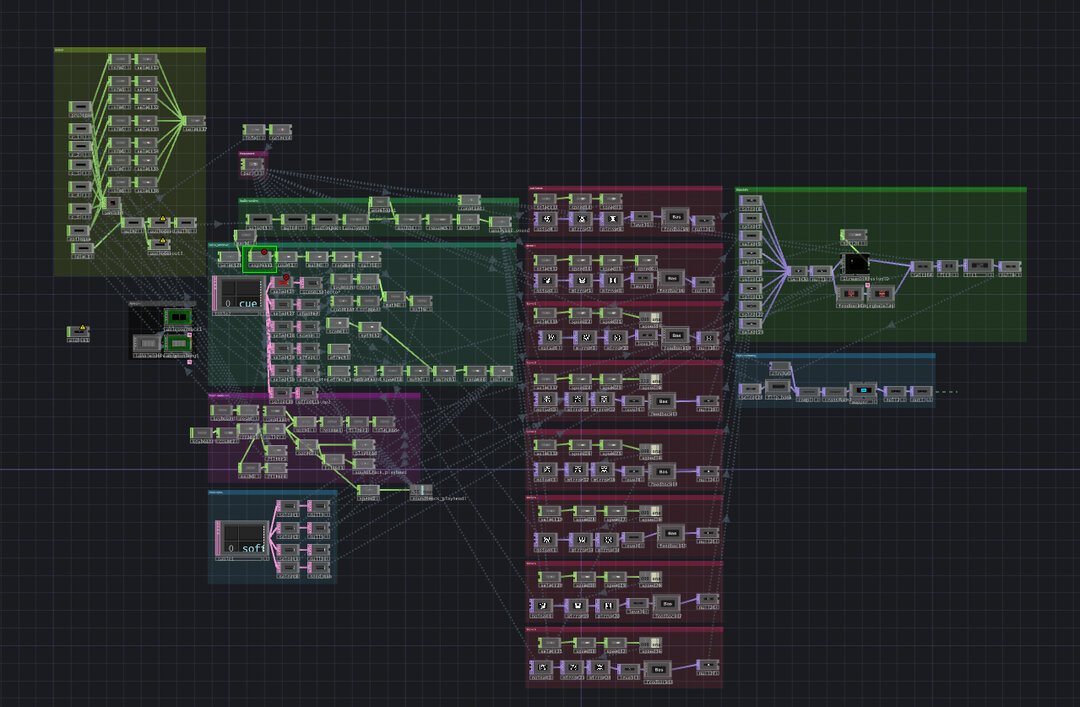Screen dimensions: 1080x707
Task: Select the isolated warning-flagged node at far left
Action: pyautogui.click(x=79, y=331)
